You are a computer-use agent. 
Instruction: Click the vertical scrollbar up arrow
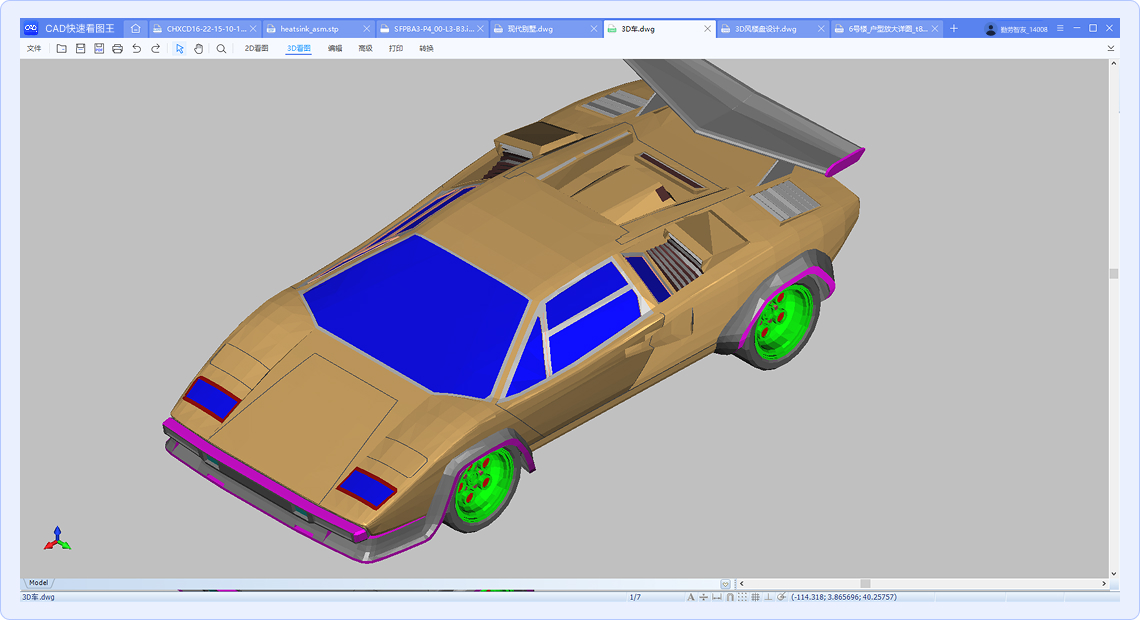1113,64
